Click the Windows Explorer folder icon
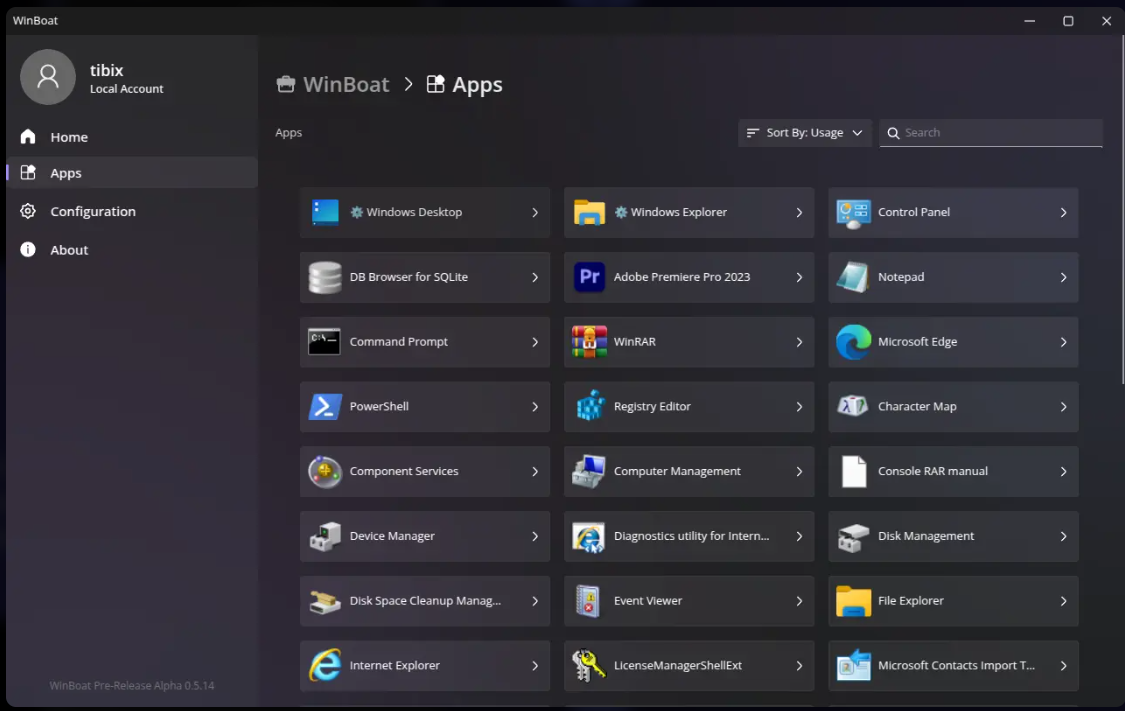Image resolution: width=1125 pixels, height=711 pixels. [589, 212]
